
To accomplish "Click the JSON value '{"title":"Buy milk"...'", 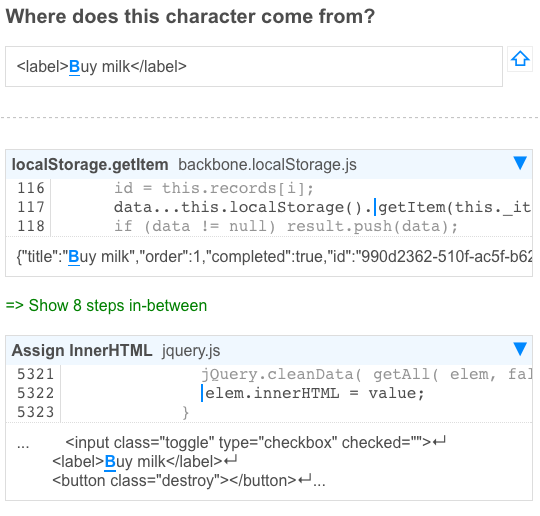I will pyautogui.click(x=274, y=257).
